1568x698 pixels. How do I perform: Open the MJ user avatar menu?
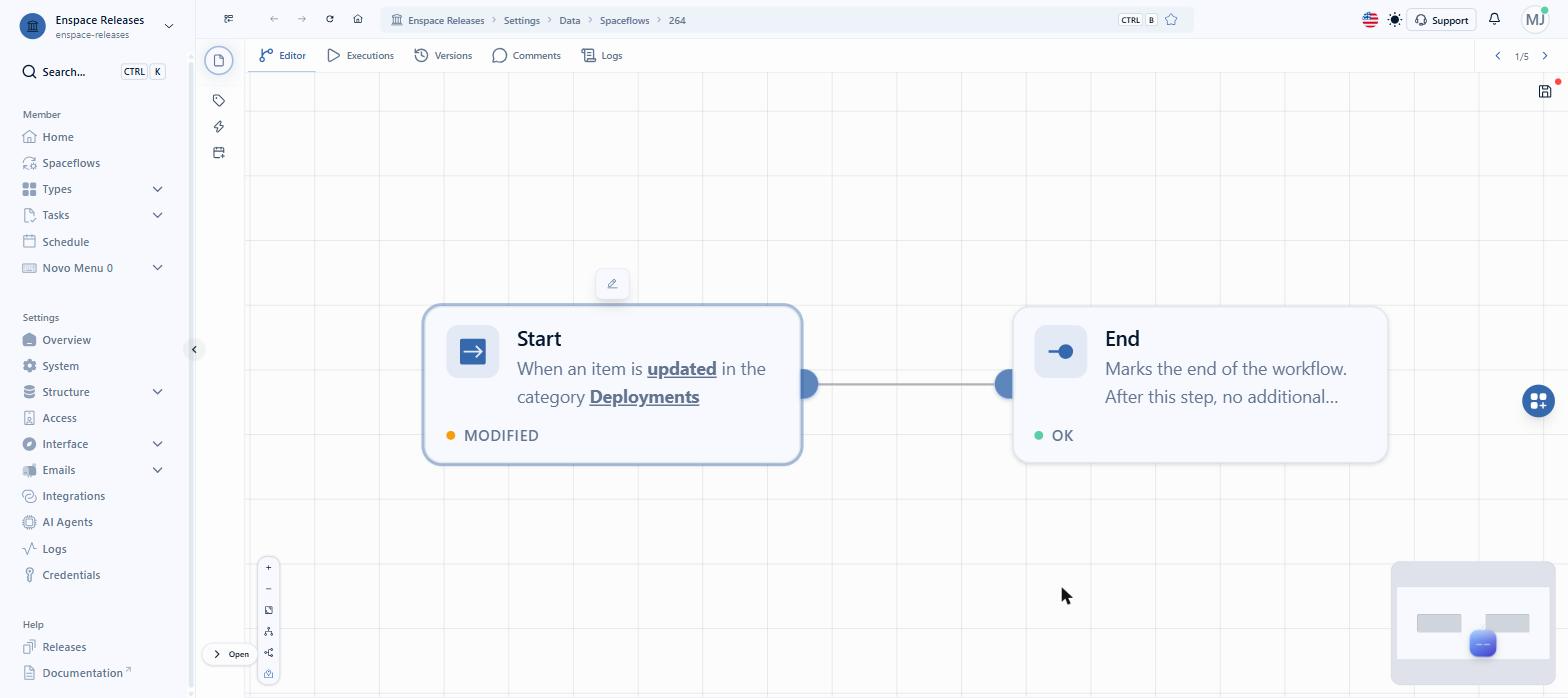tap(1535, 19)
